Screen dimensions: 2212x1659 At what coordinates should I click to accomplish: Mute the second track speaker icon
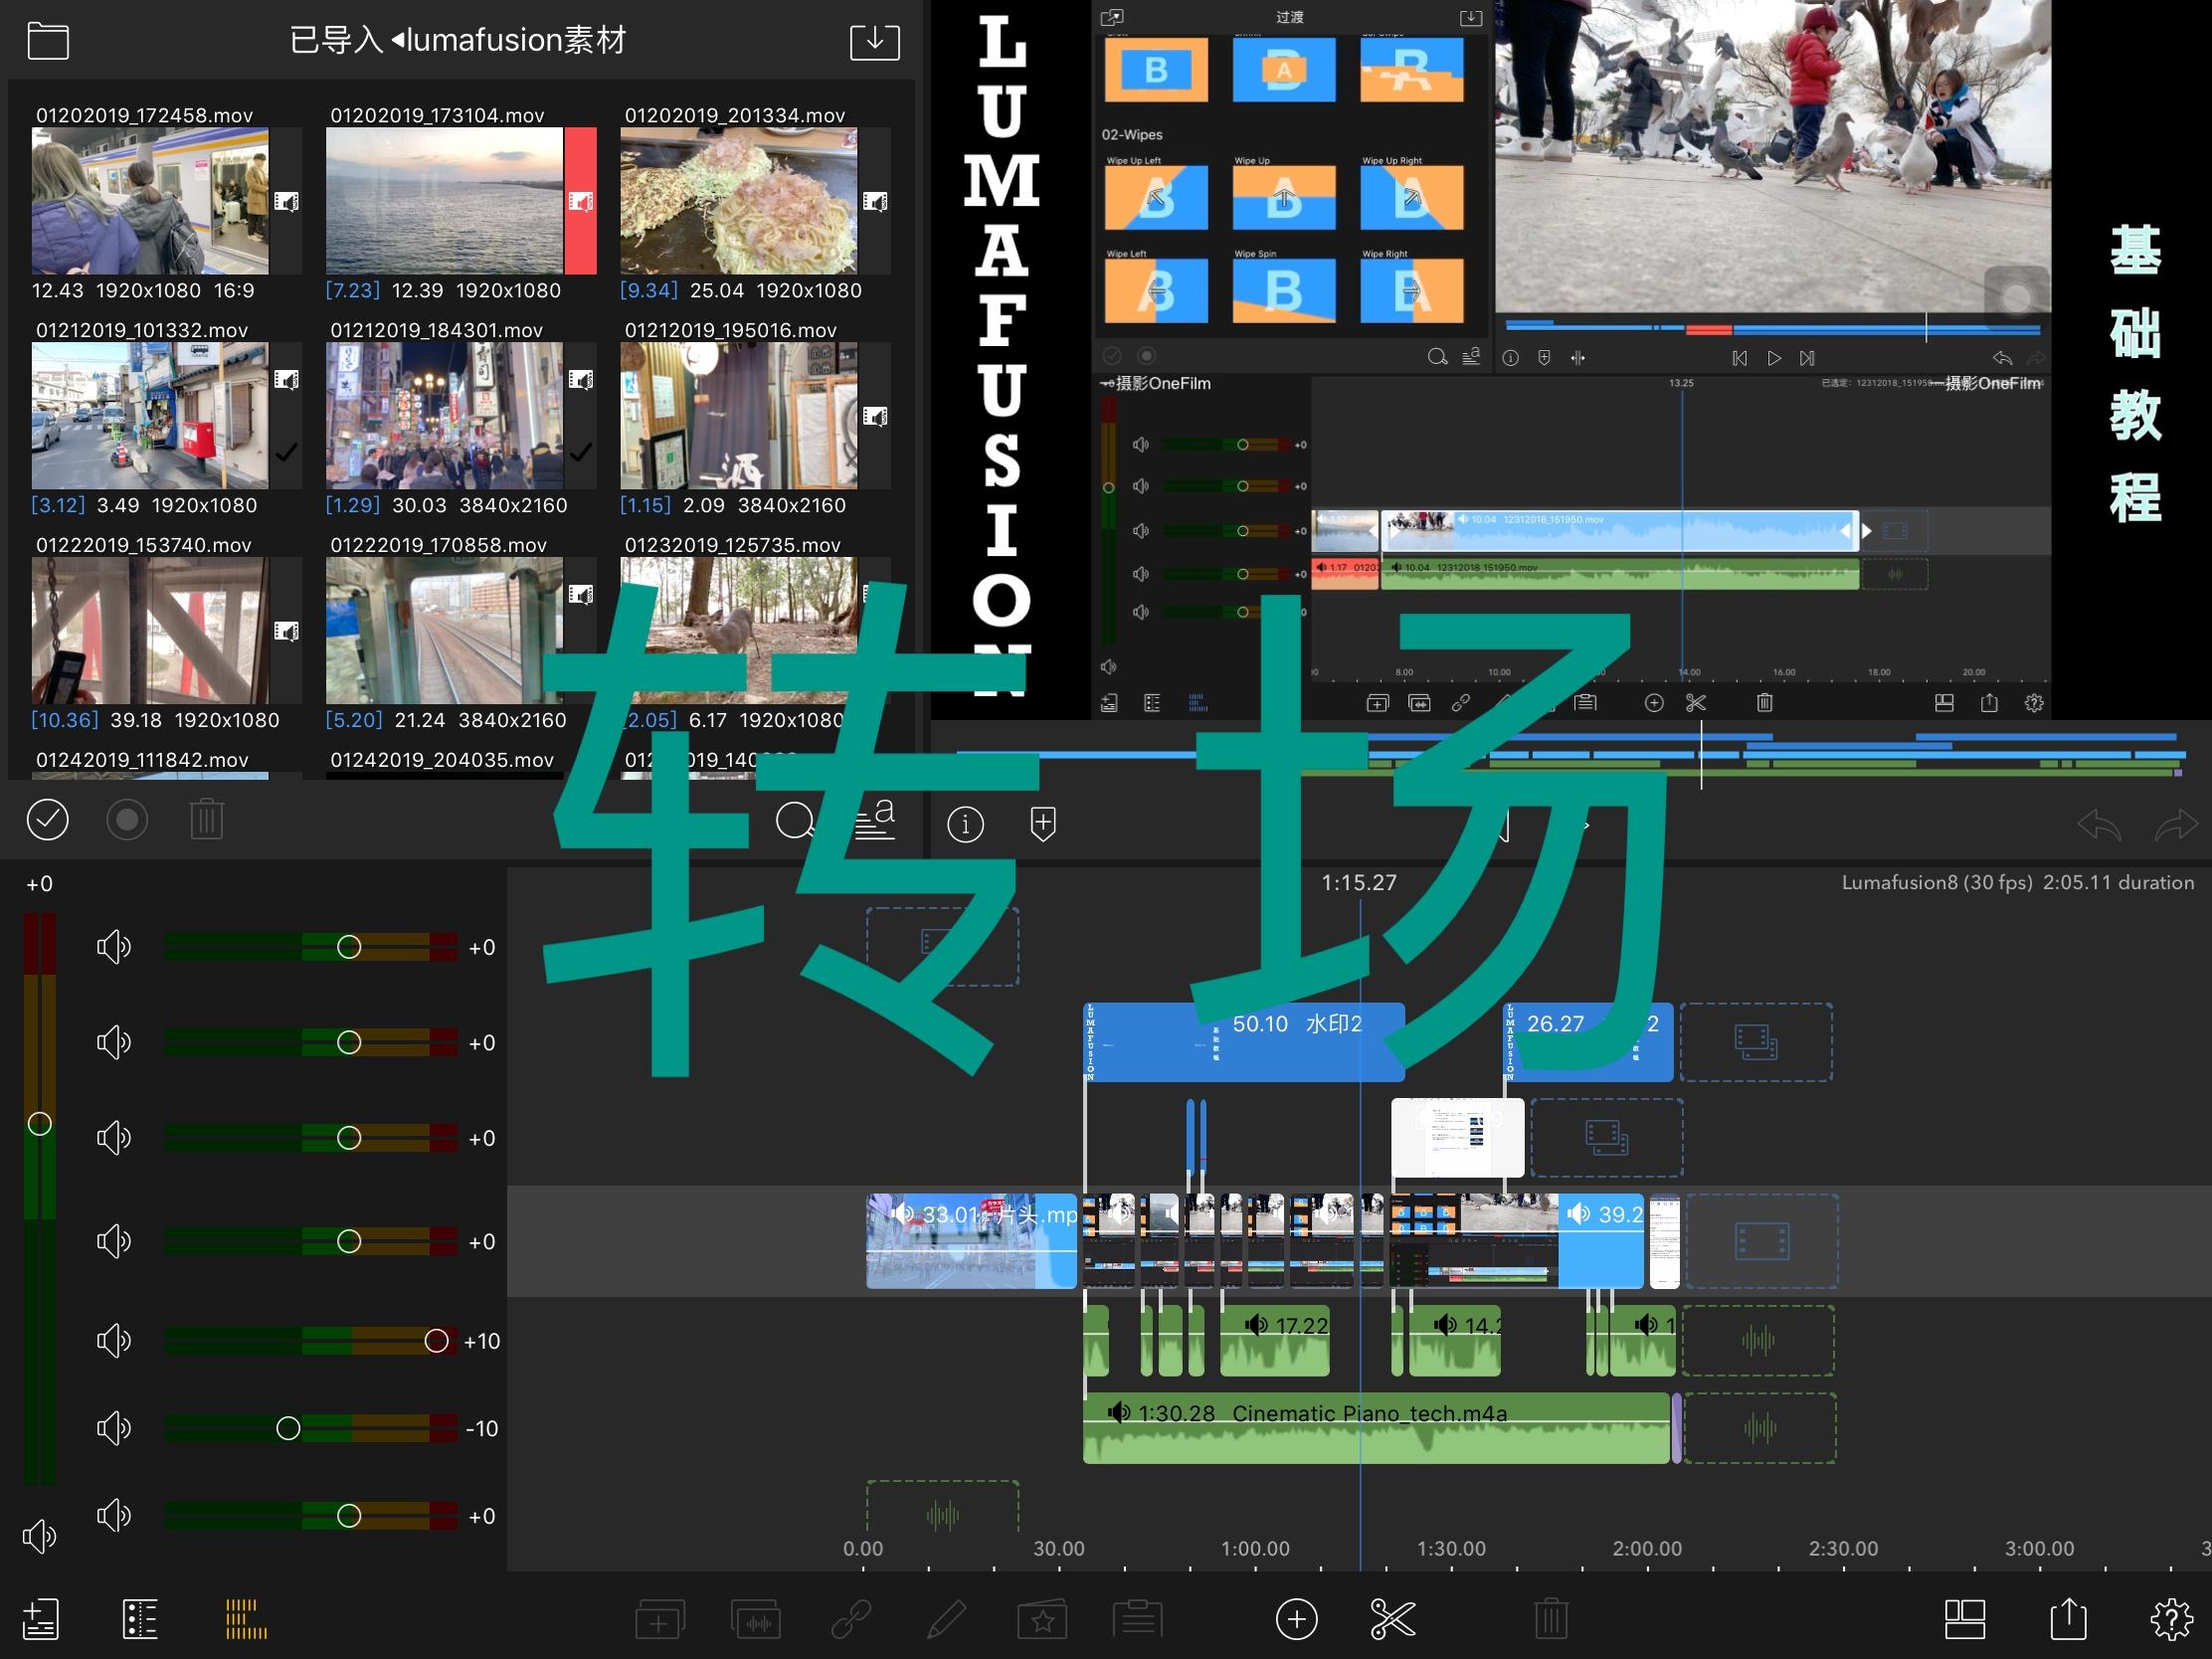[114, 1042]
